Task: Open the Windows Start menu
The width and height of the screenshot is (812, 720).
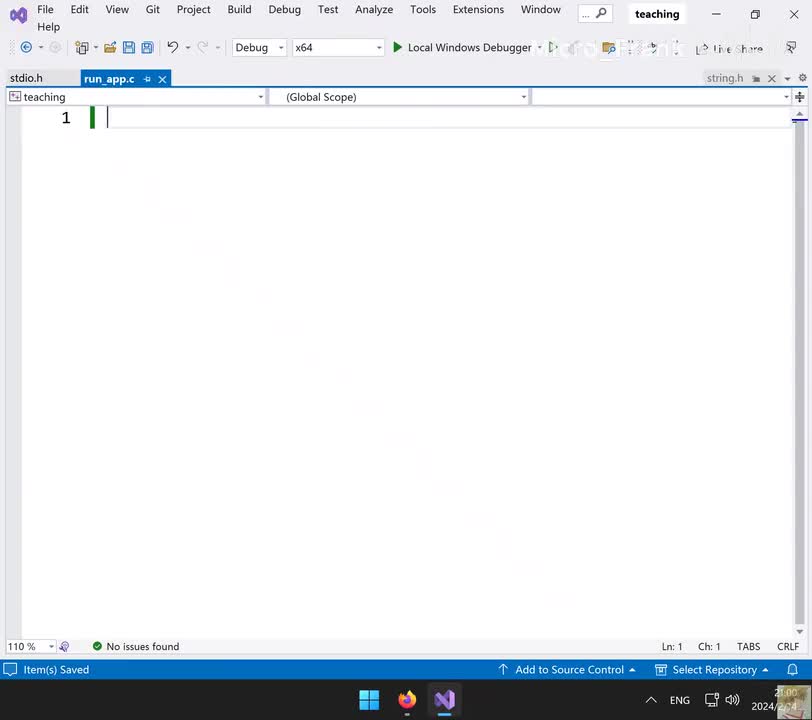Action: coord(369,700)
